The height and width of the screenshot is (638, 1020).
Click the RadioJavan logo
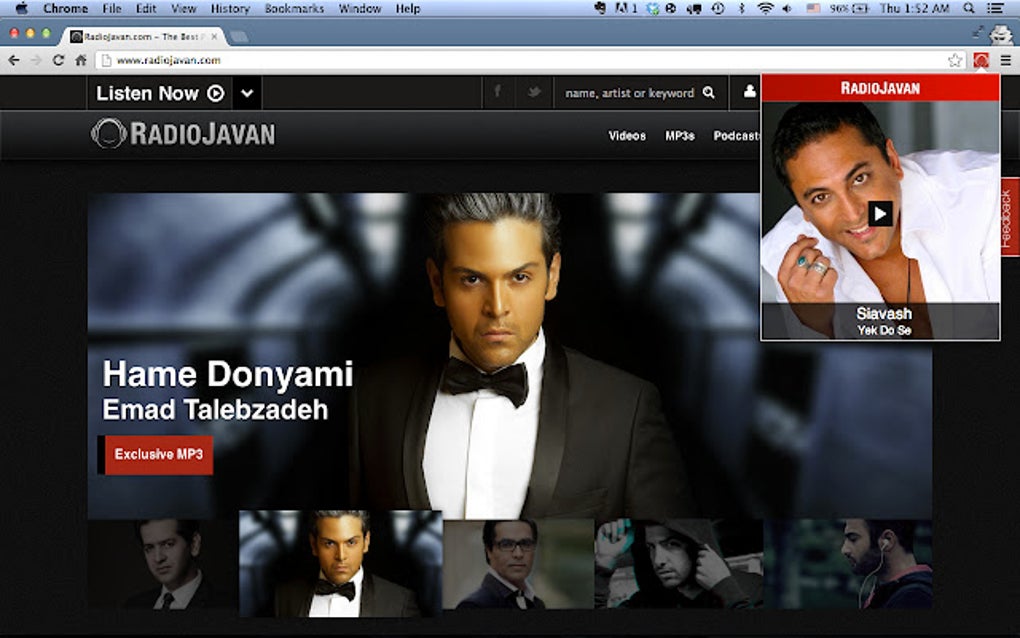(182, 135)
